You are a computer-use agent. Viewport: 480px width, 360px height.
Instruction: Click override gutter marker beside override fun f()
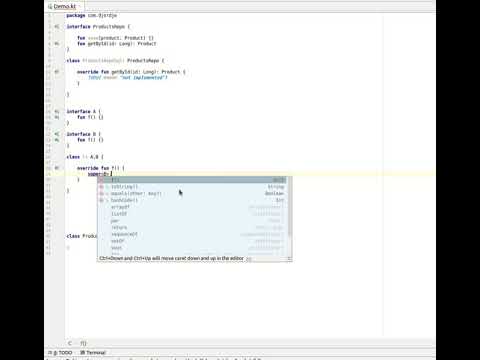57,168
